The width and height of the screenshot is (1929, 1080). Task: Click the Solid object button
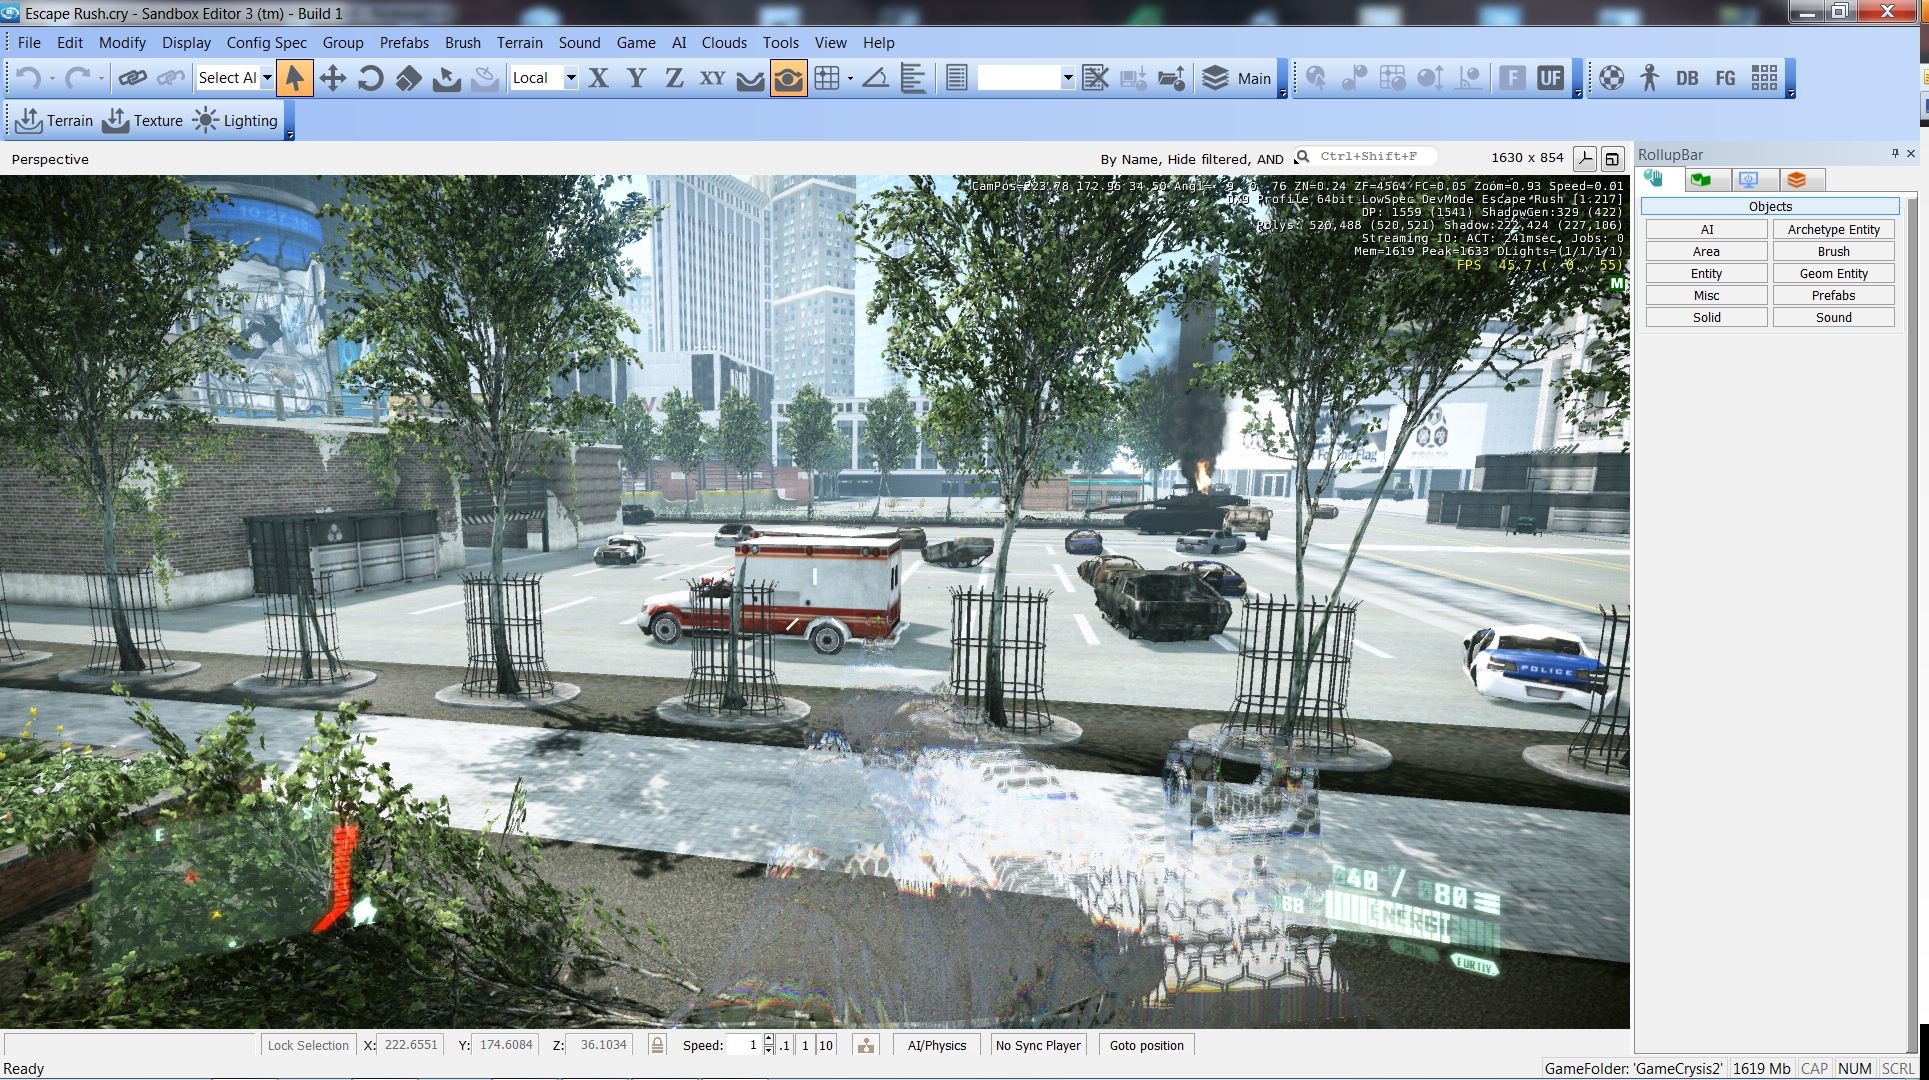click(1707, 318)
